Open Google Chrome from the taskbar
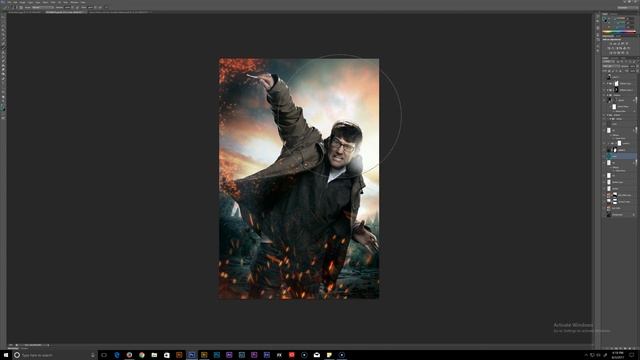Screen dimensions: 640x360 click(x=142, y=355)
